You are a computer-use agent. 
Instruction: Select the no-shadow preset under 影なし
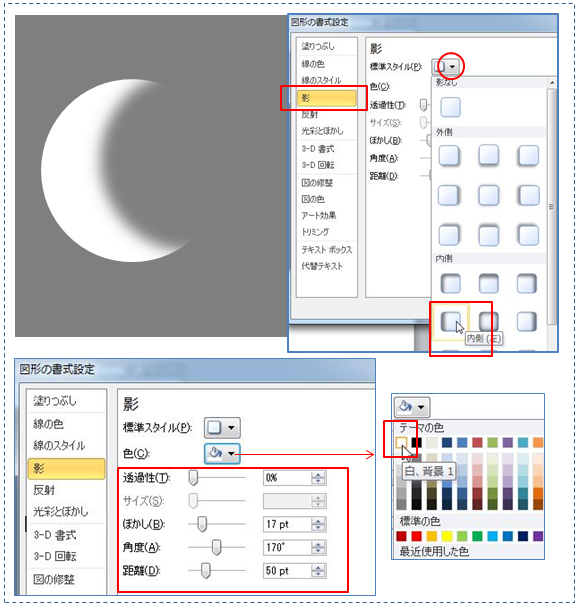coord(450,107)
